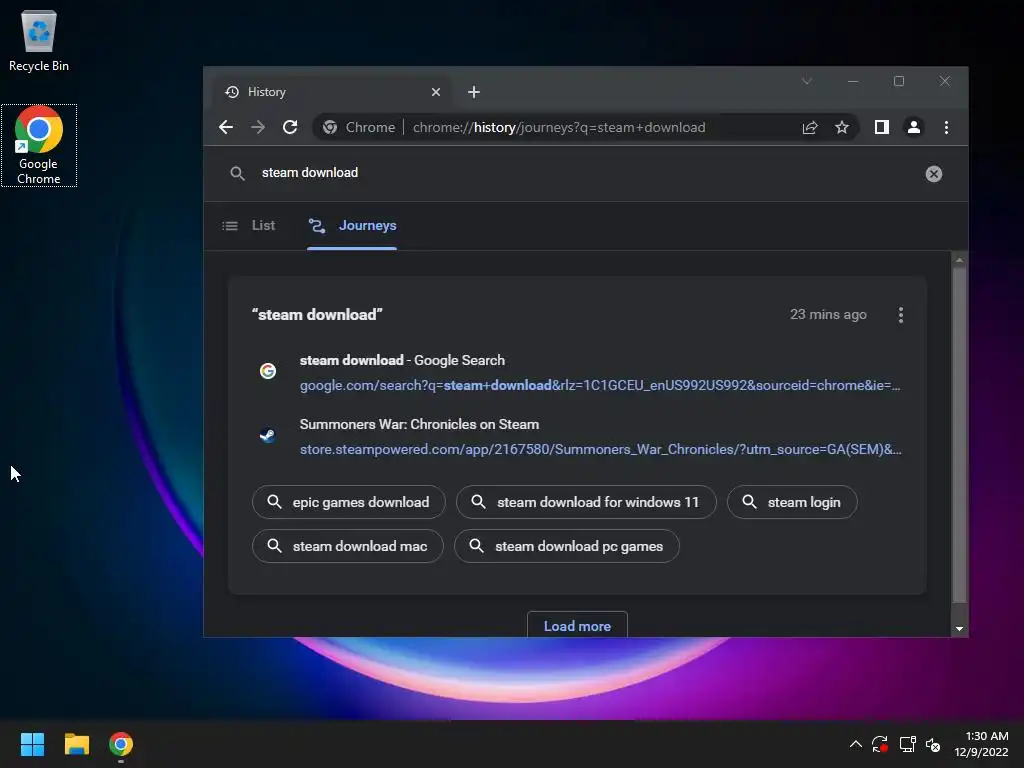The width and height of the screenshot is (1024, 768).
Task: Open the profile avatar menu
Action: pyautogui.click(x=914, y=127)
